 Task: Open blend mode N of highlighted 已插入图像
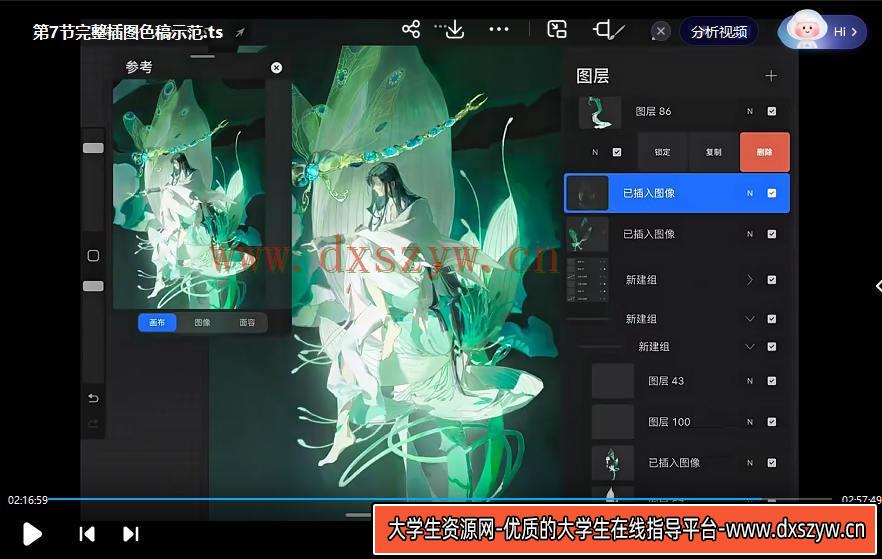click(x=750, y=193)
